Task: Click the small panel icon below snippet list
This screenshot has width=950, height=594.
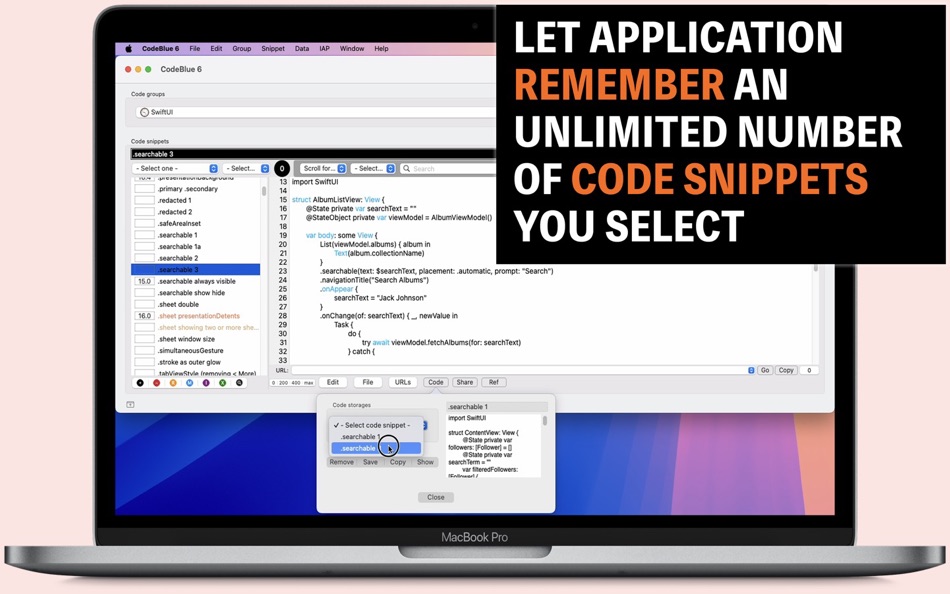Action: coord(130,404)
